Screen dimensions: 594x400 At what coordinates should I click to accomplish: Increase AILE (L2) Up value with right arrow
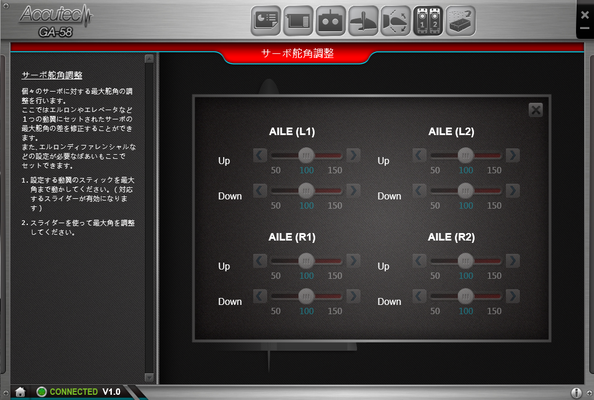click(513, 155)
